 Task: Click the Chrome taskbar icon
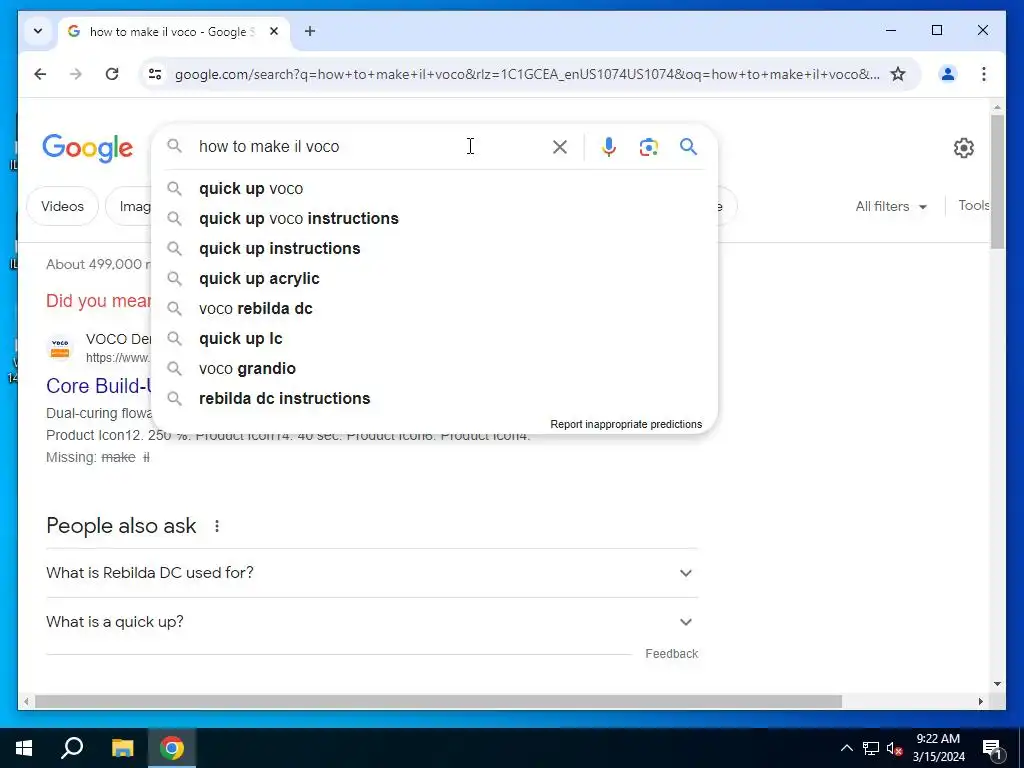172,748
